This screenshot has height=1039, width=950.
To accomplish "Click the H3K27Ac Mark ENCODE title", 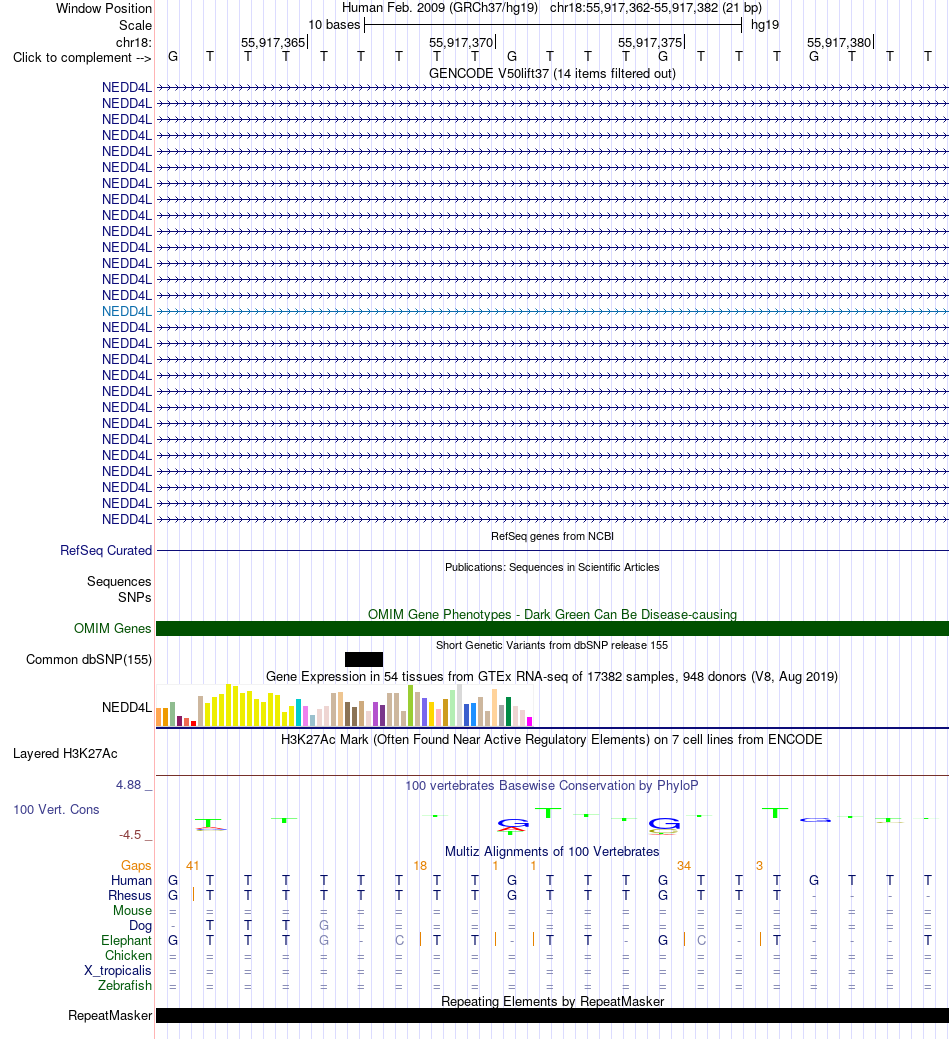I will tap(552, 739).
